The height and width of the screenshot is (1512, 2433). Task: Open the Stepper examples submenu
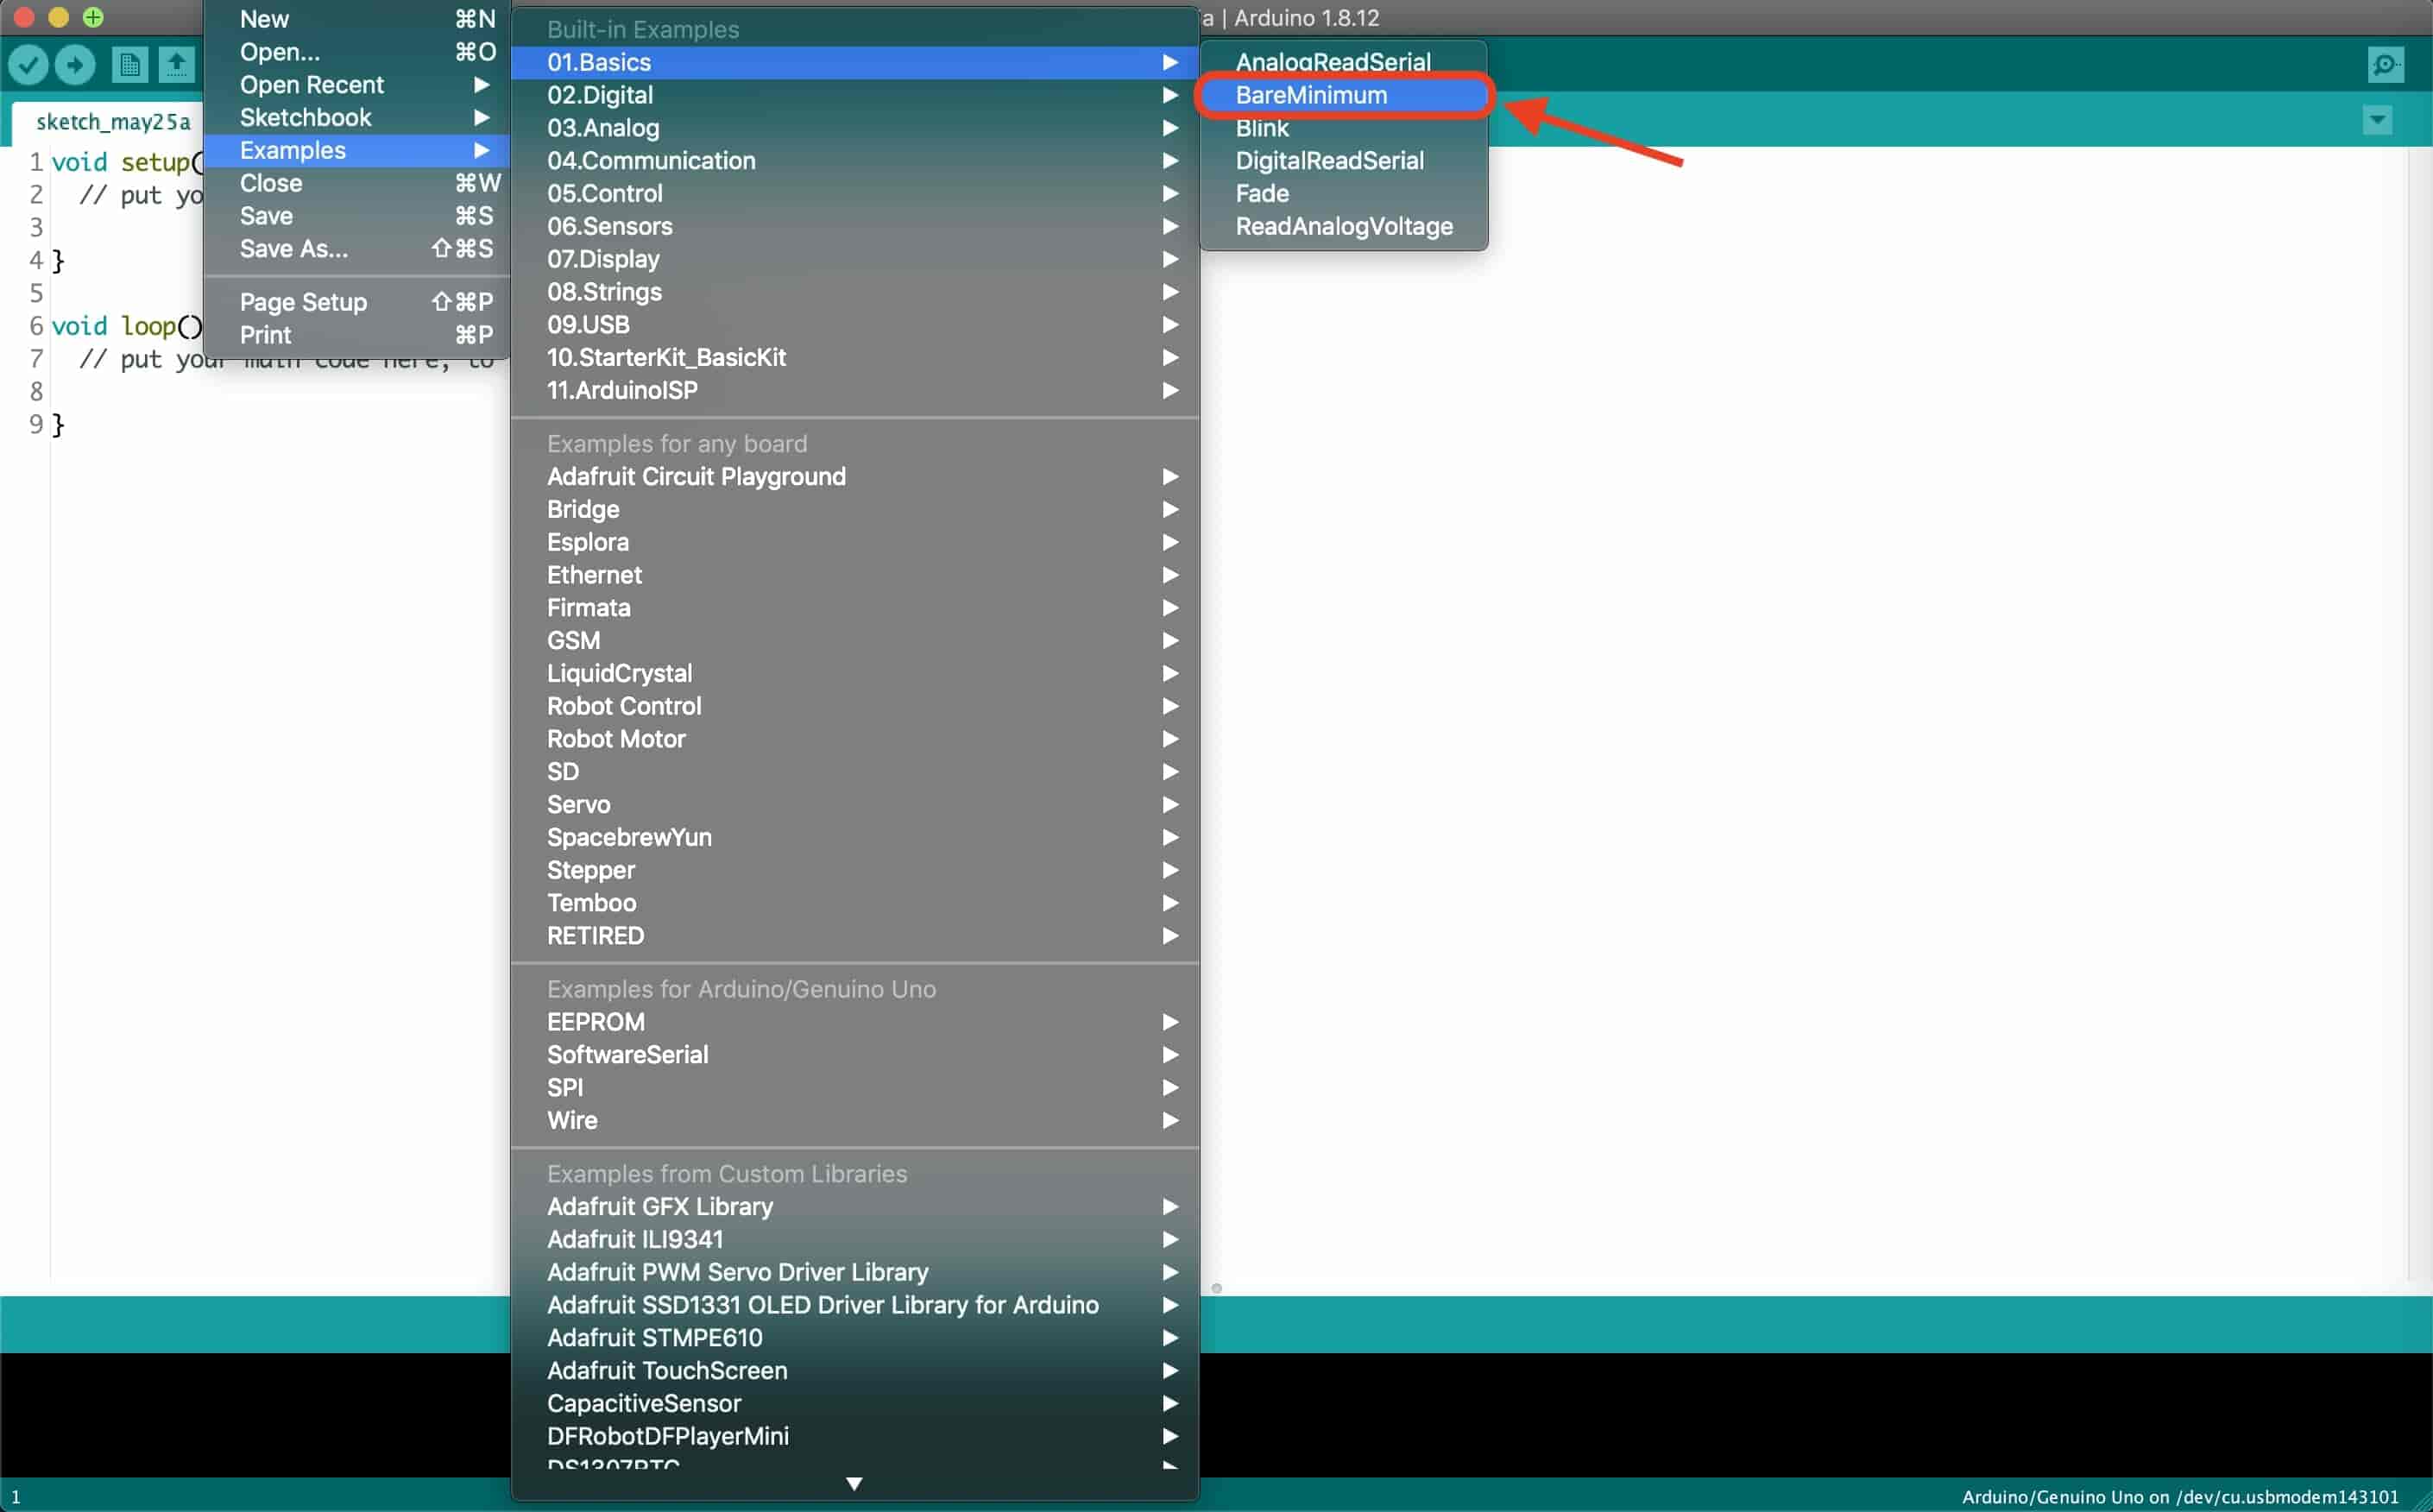tap(855, 871)
